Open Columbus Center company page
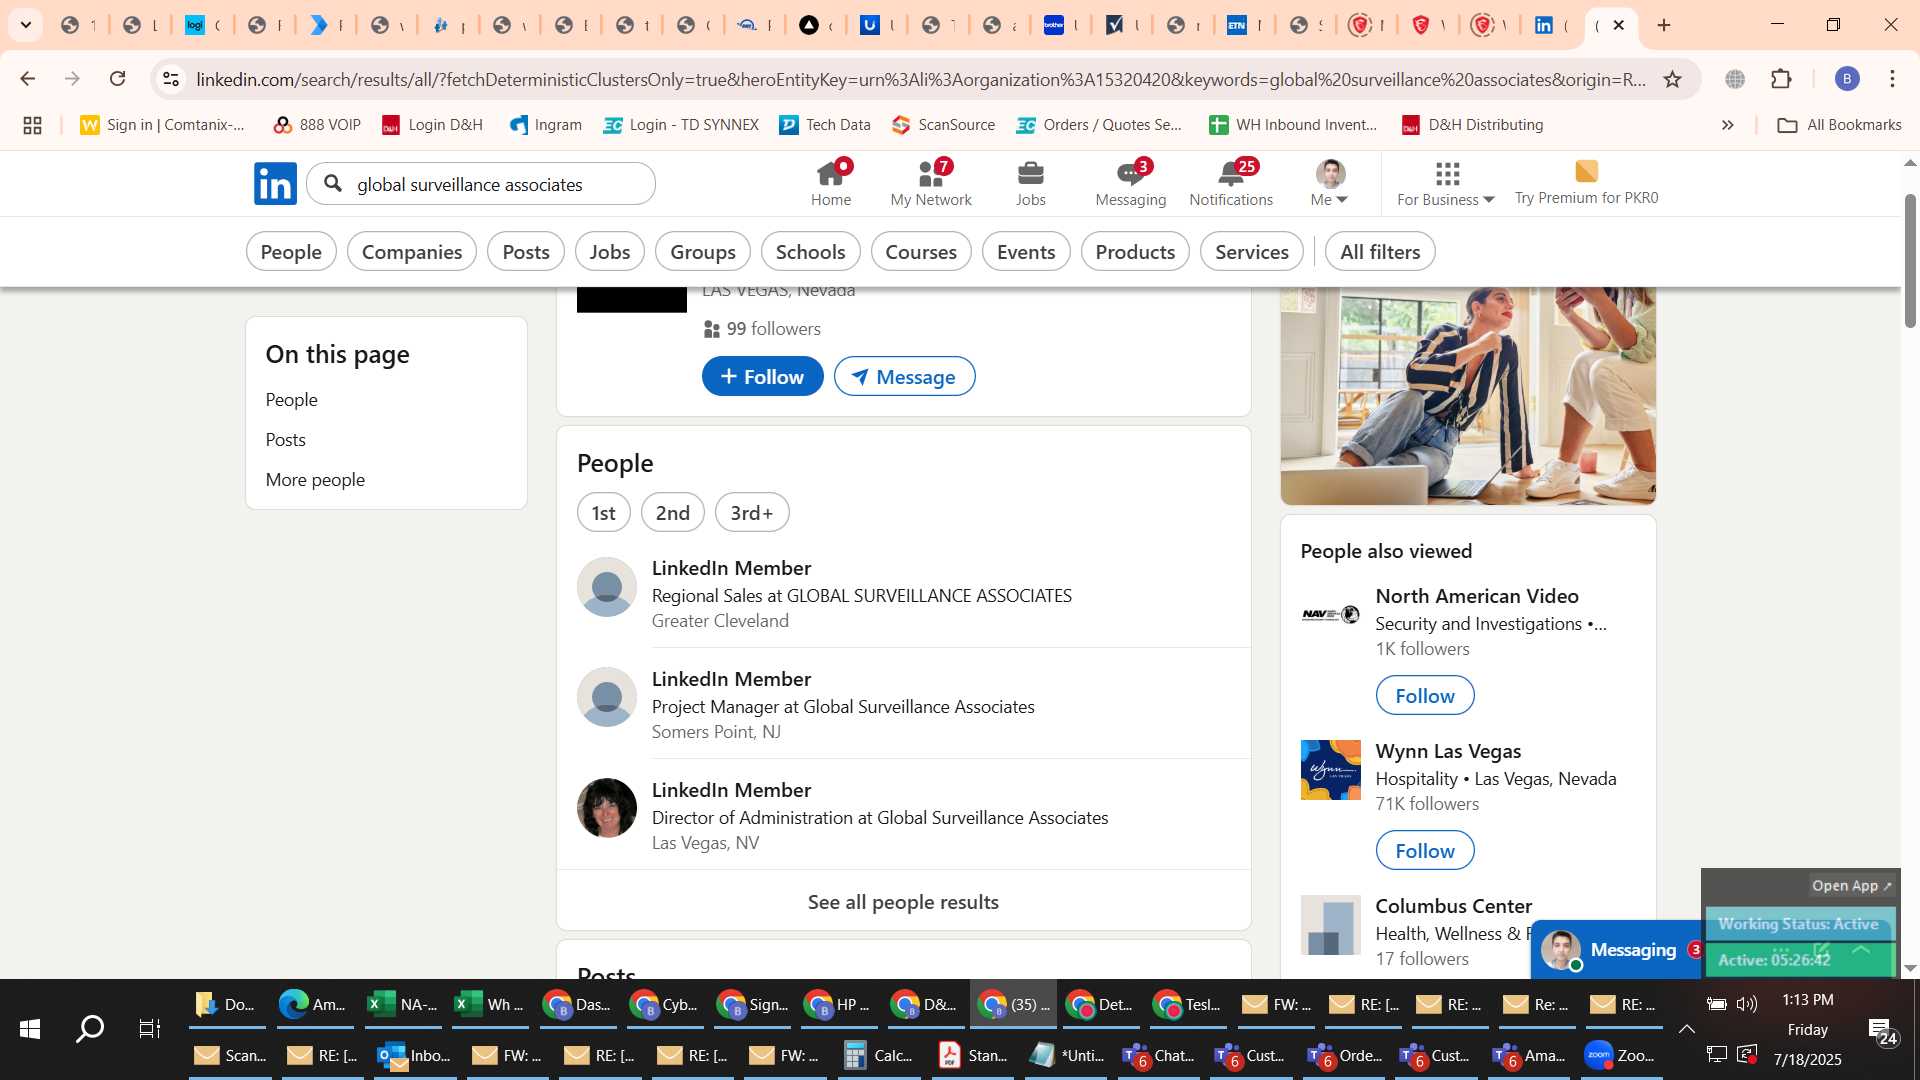Screen dimensions: 1920x1080 [1453, 906]
